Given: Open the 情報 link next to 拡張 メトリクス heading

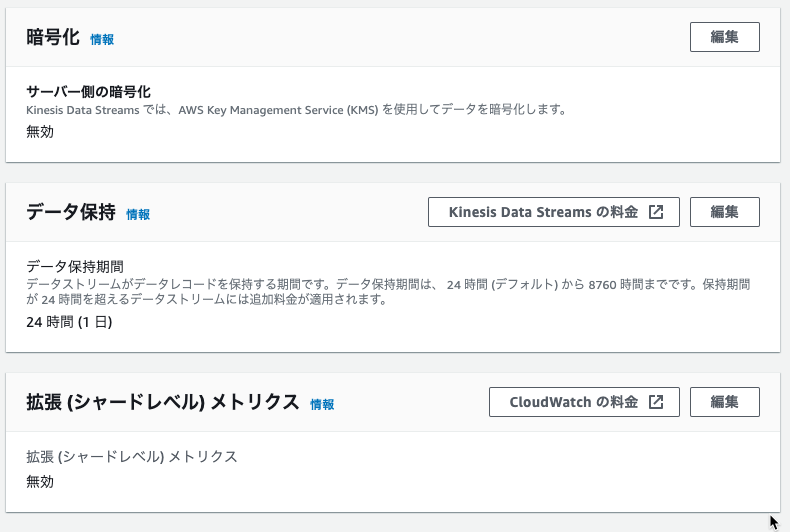Looking at the screenshot, I should click(x=322, y=405).
